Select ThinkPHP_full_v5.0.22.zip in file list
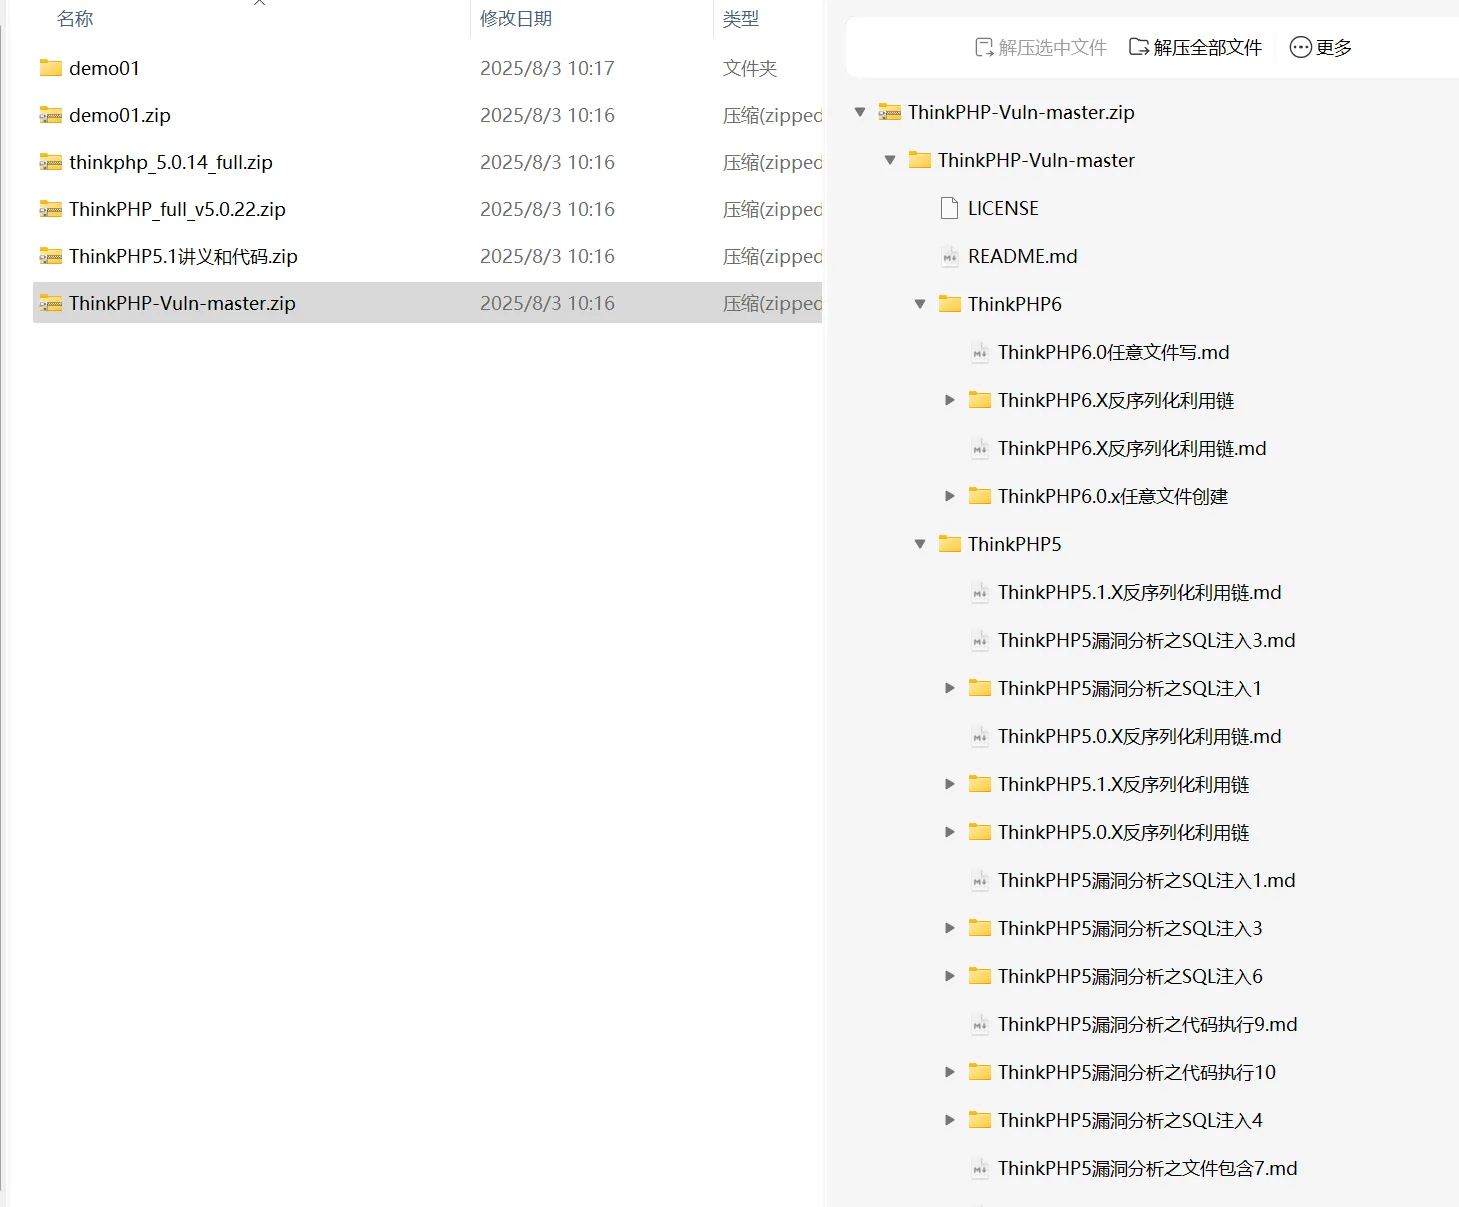Viewport: 1459px width, 1207px height. pos(177,209)
